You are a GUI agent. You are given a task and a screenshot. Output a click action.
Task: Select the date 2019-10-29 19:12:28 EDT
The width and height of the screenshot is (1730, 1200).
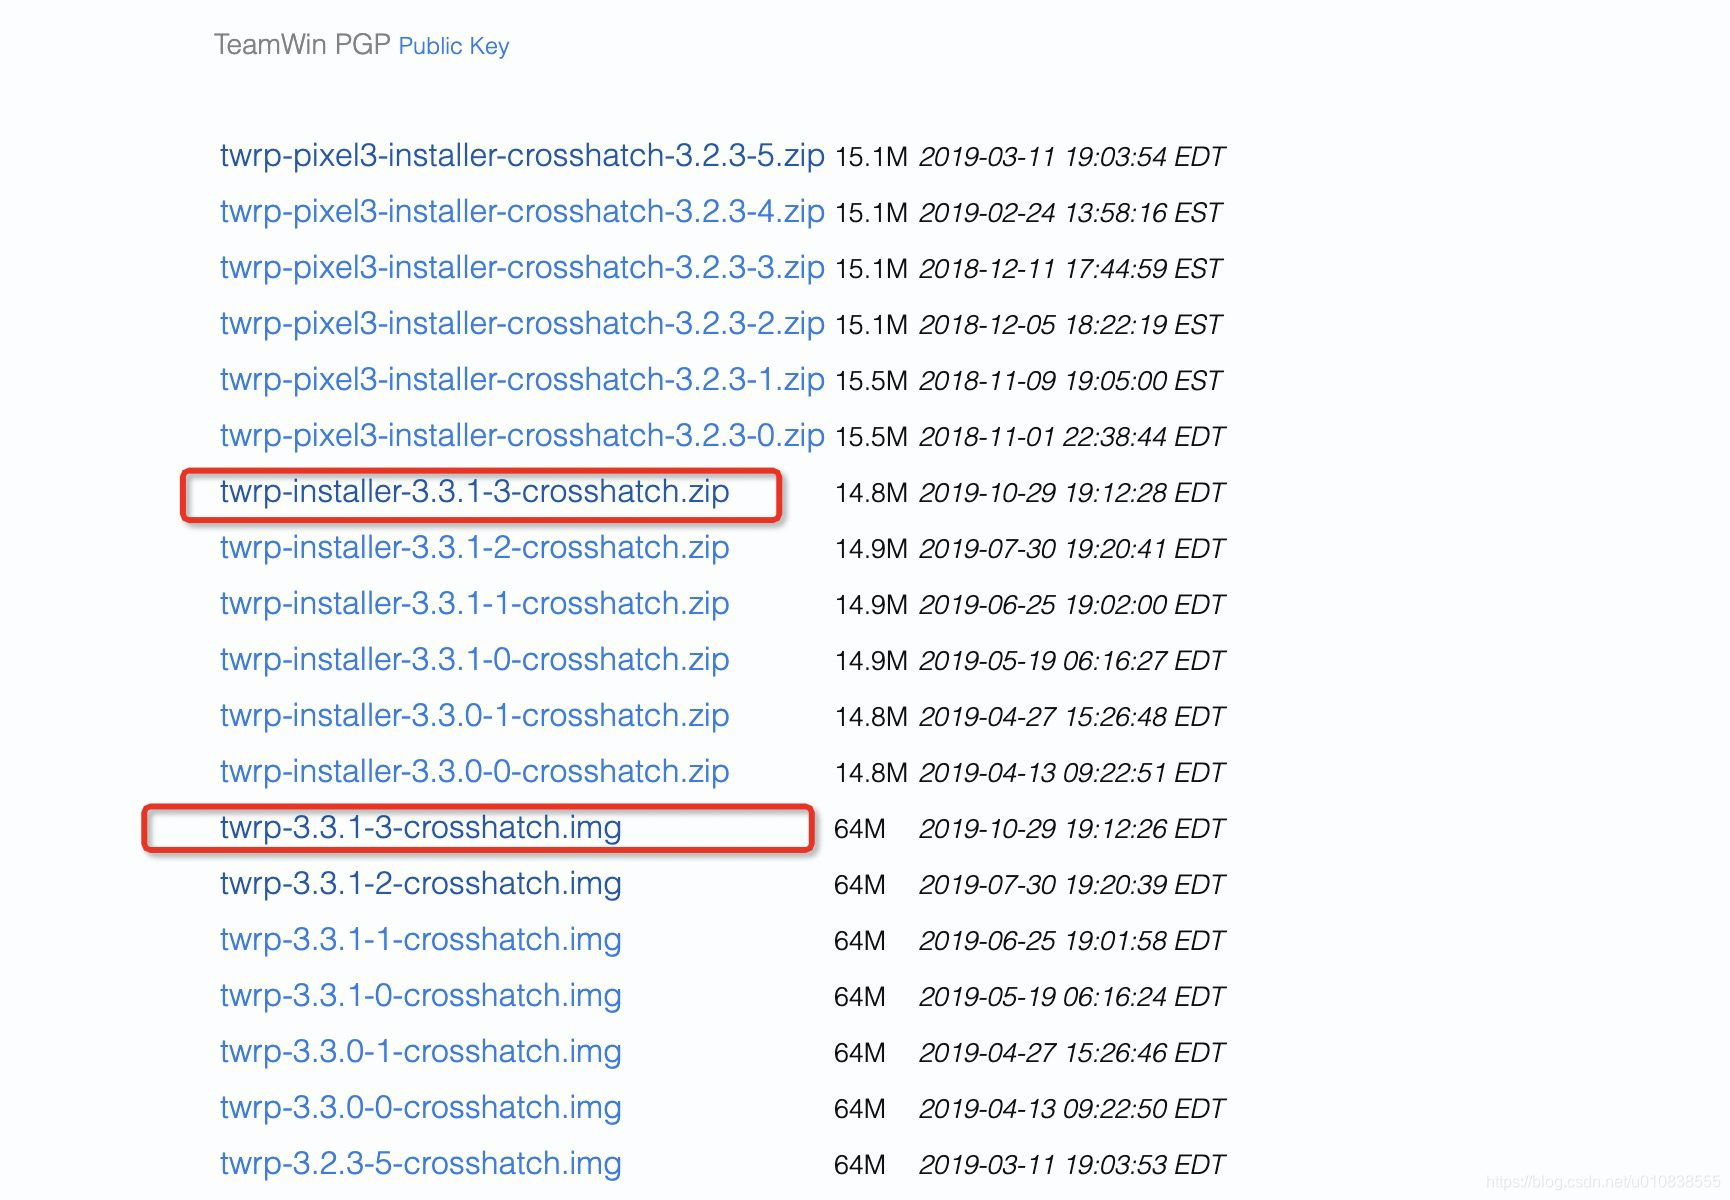click(x=1072, y=493)
